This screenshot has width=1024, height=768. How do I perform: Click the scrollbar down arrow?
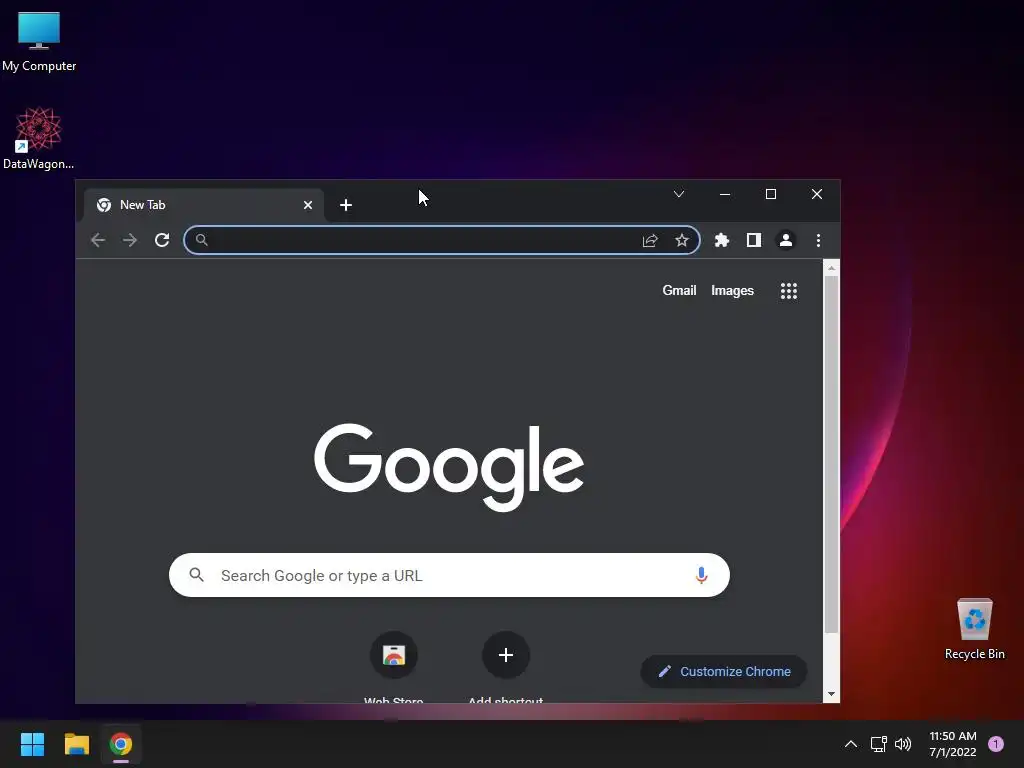point(831,694)
